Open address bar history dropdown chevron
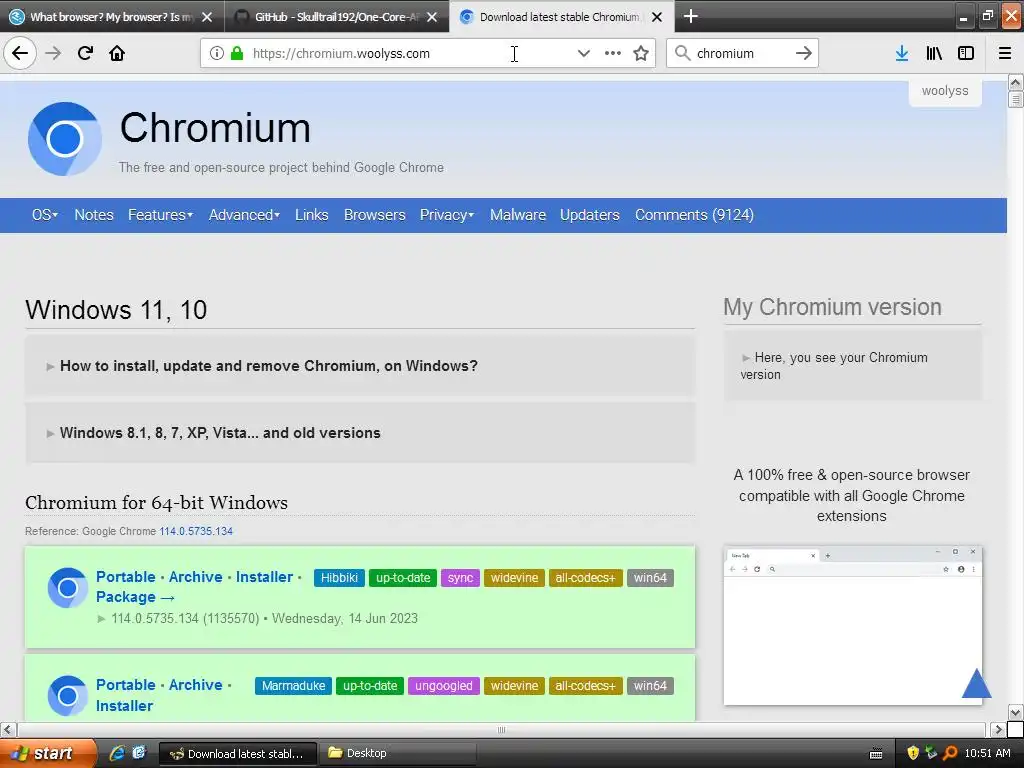1024x768 pixels. pyautogui.click(x=584, y=53)
